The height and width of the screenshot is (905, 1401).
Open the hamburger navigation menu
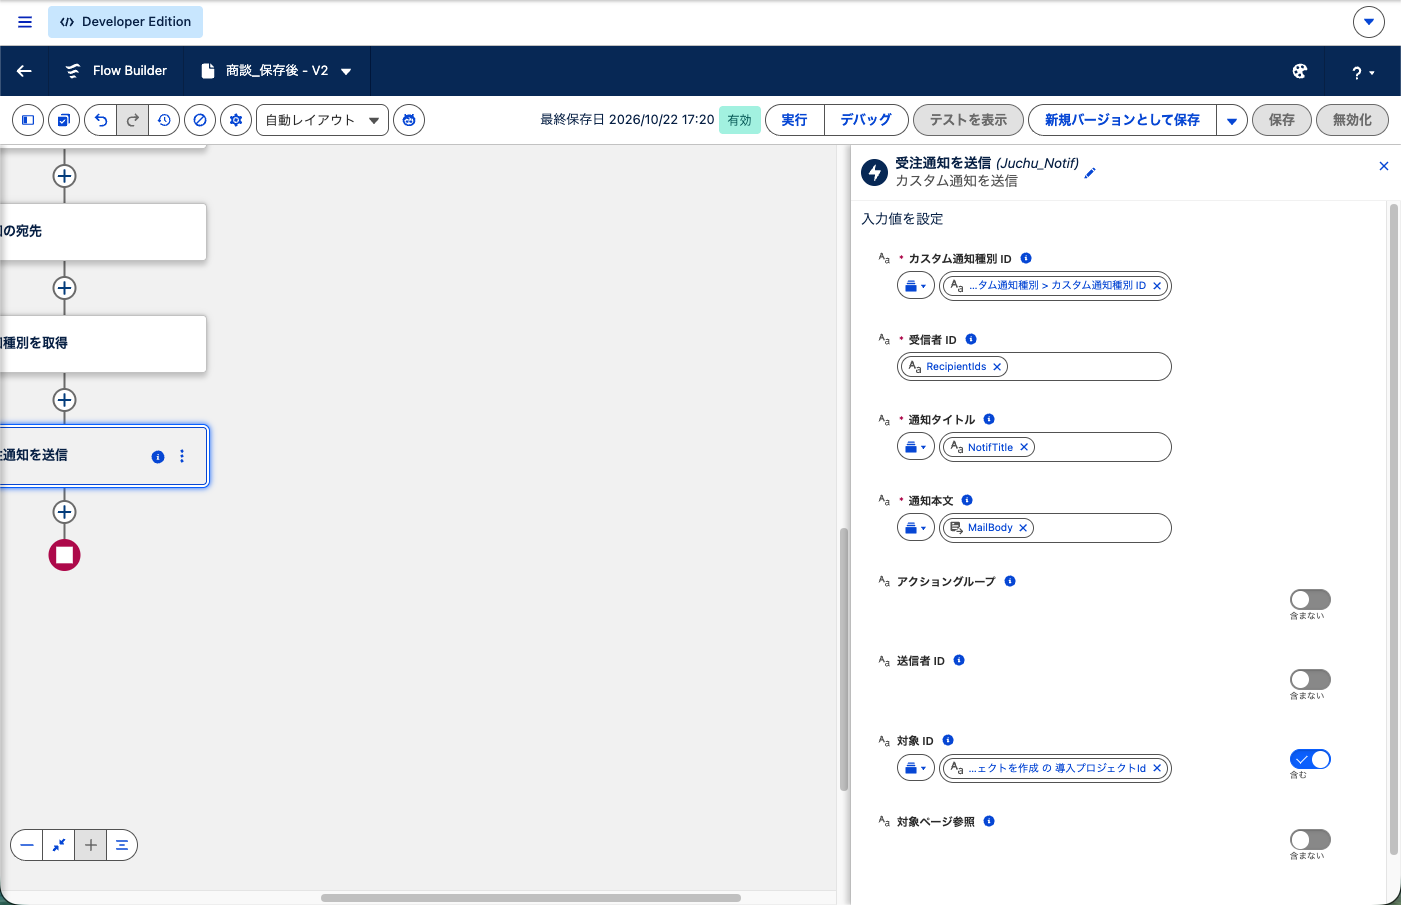(x=25, y=21)
